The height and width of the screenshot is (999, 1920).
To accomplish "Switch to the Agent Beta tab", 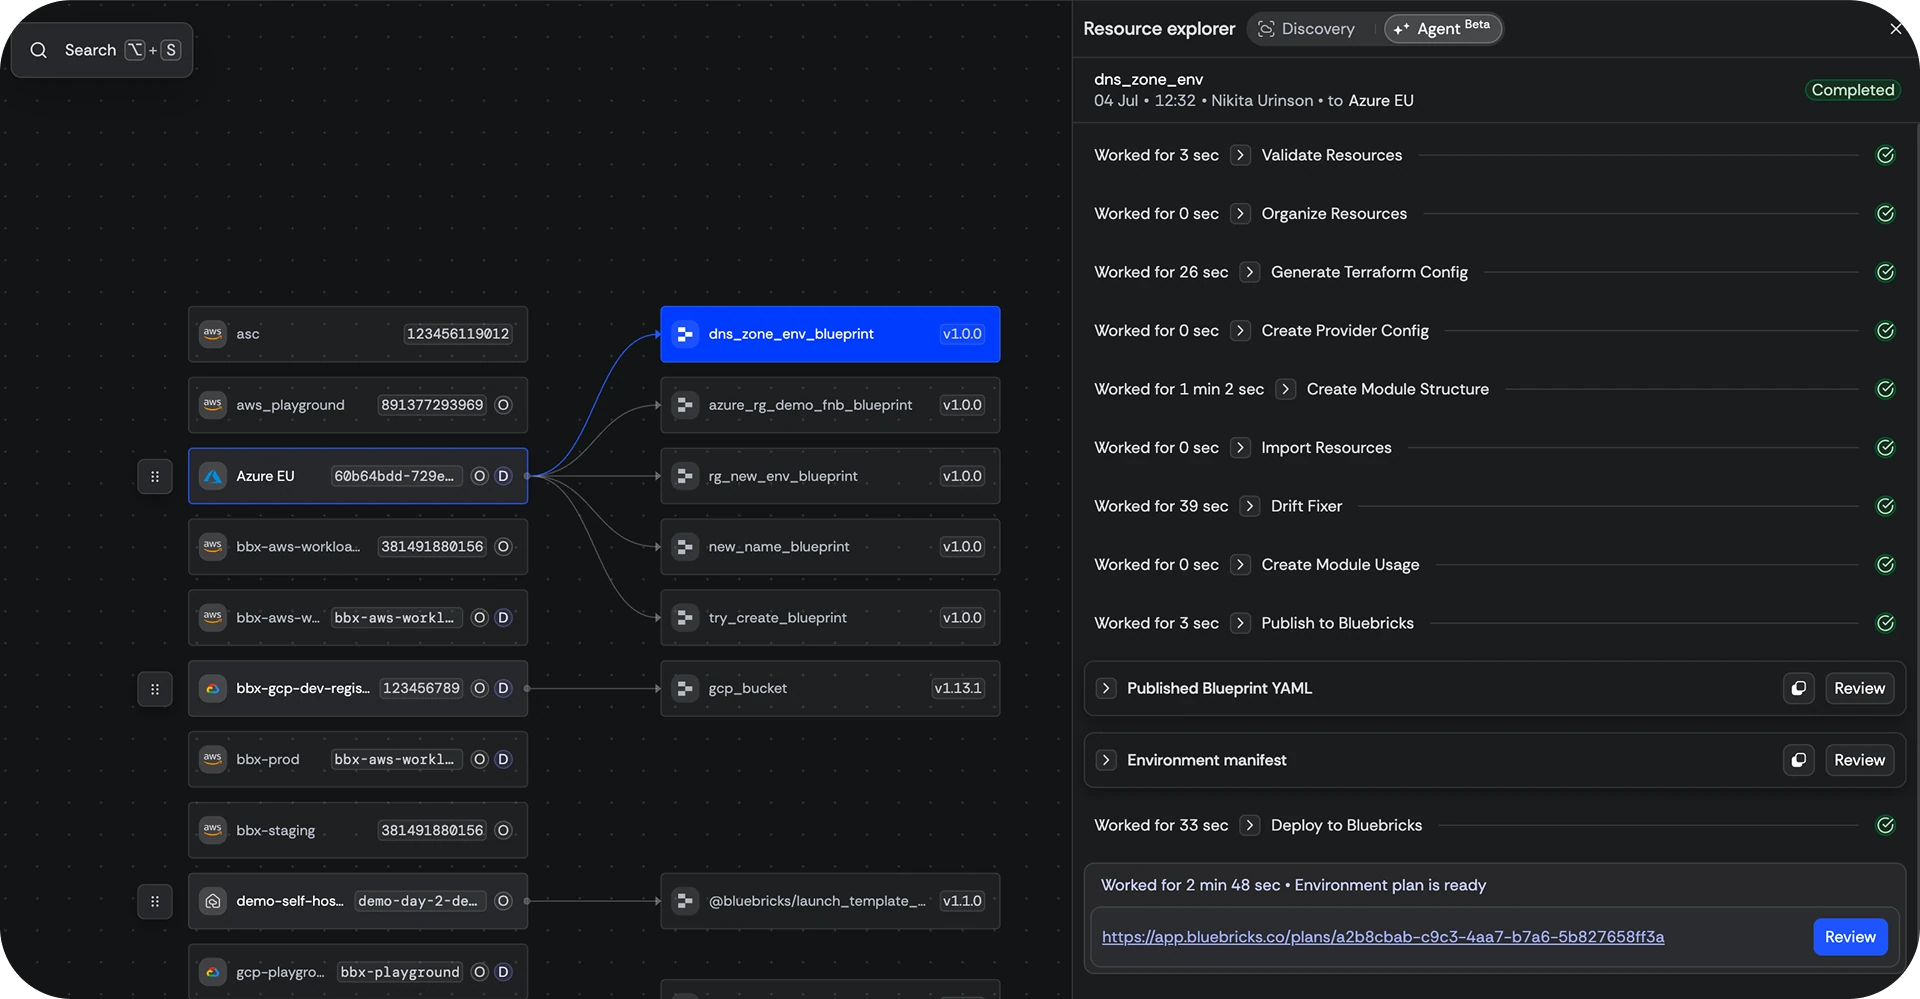I will coord(1442,29).
